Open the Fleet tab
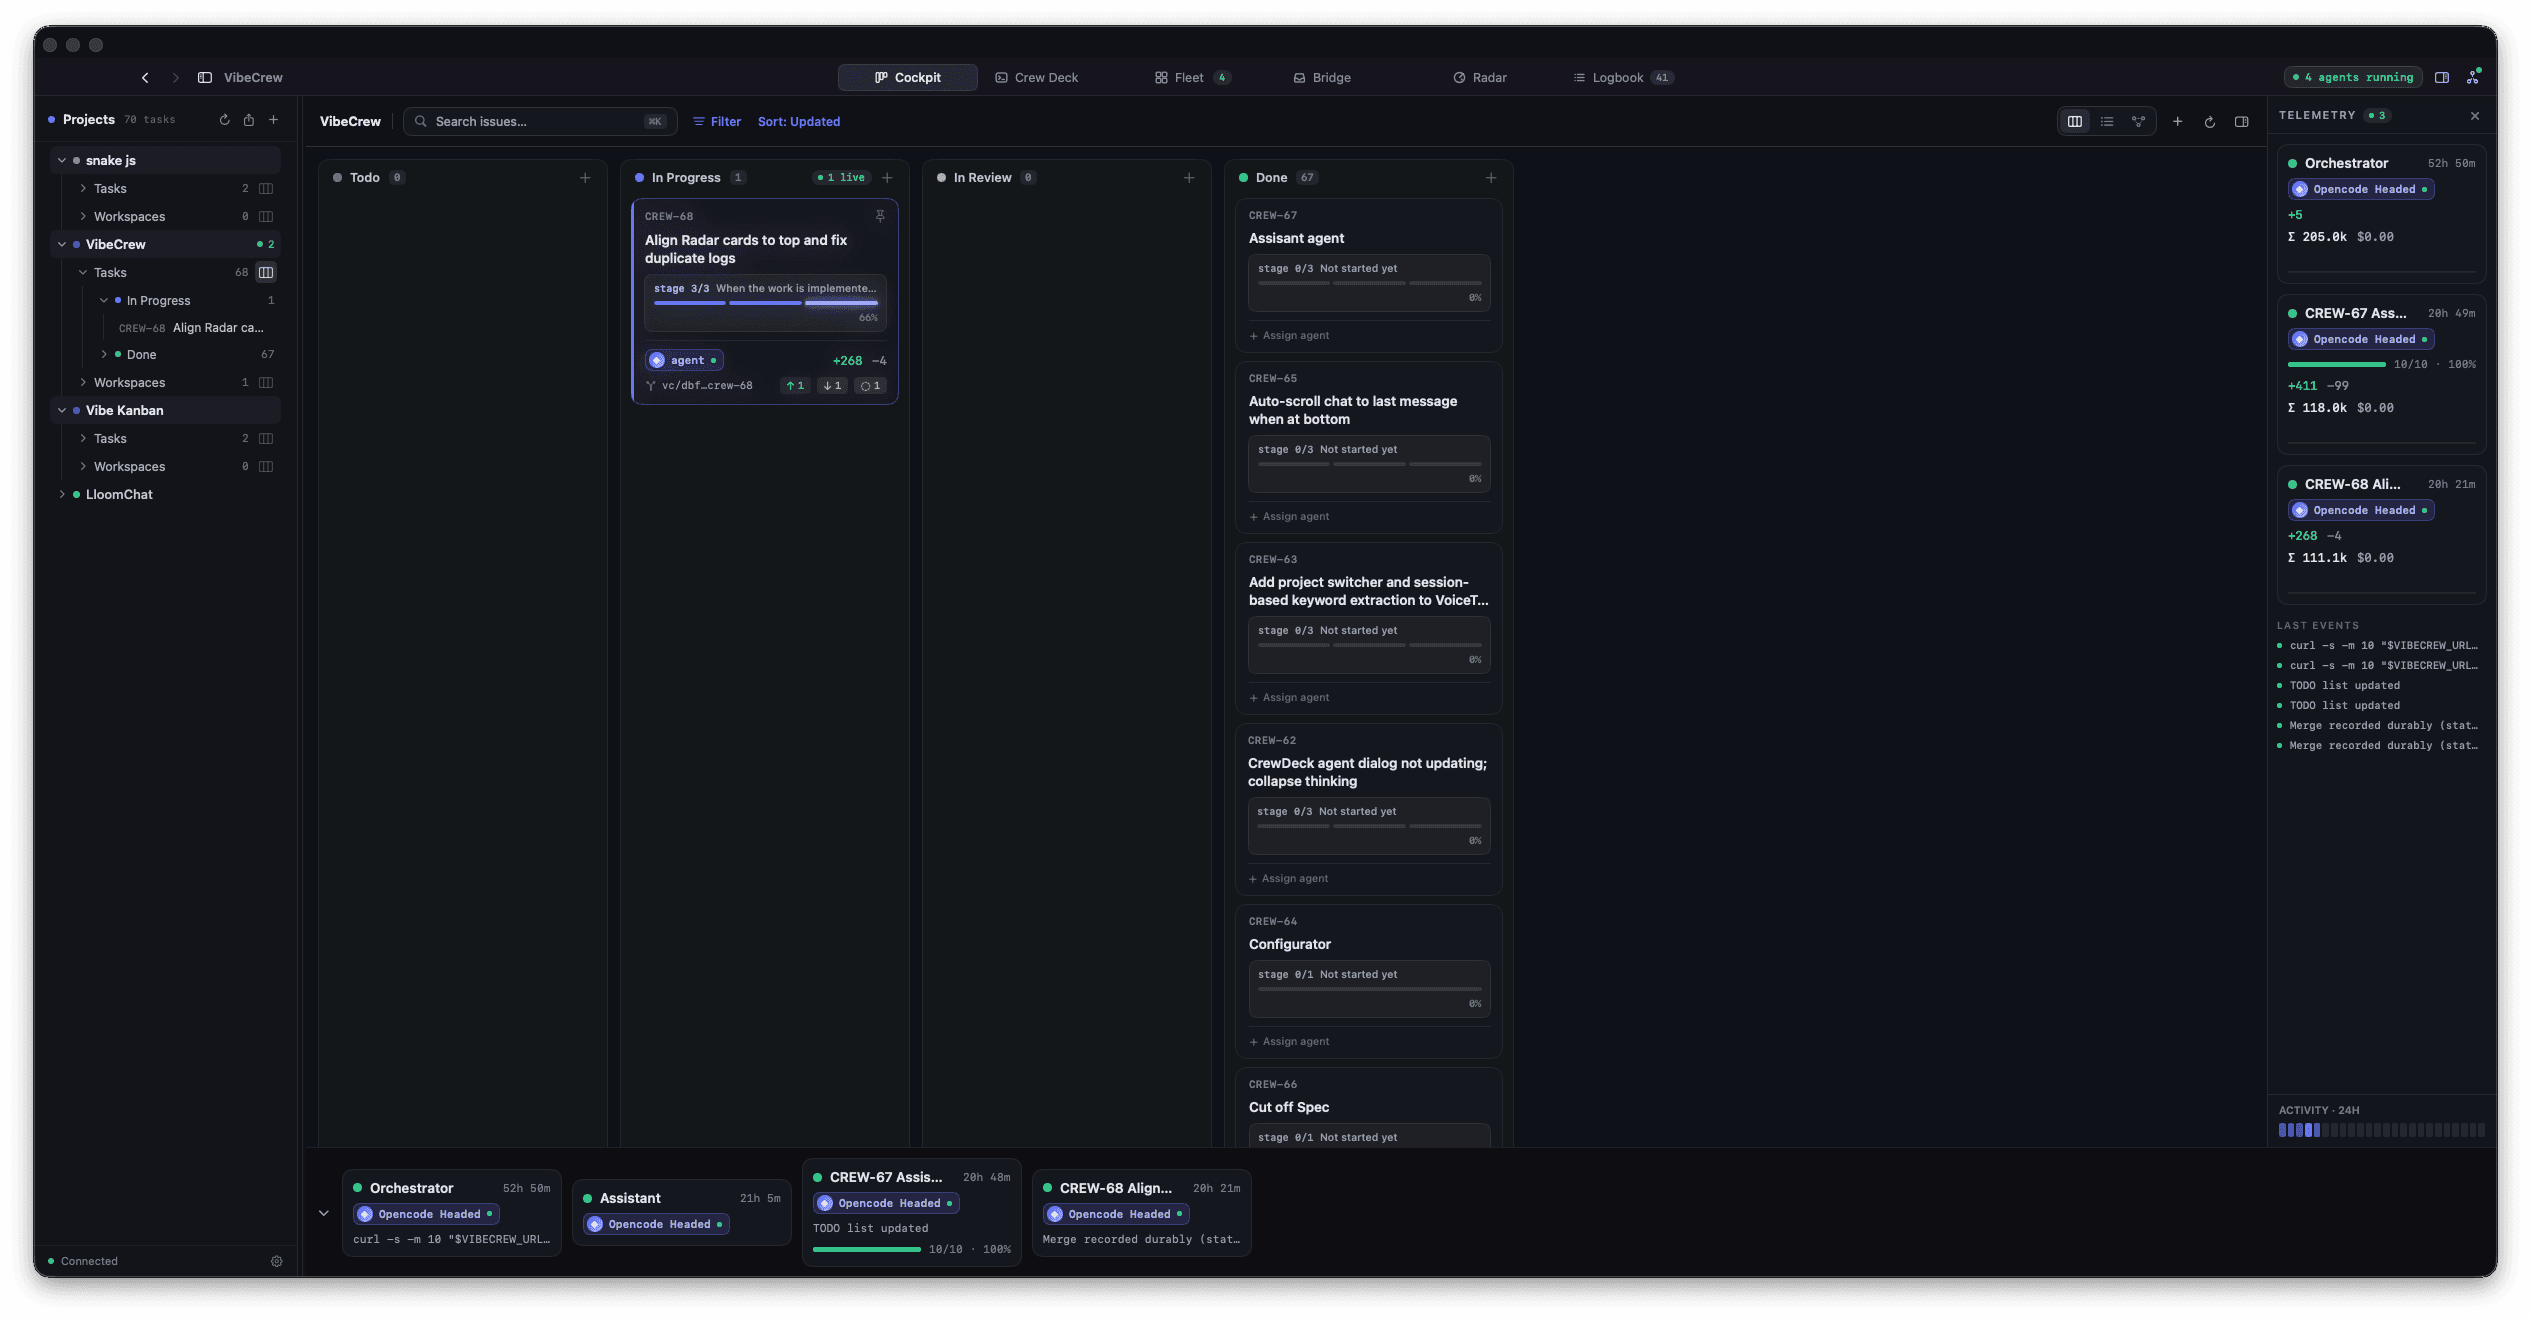 pos(1192,77)
